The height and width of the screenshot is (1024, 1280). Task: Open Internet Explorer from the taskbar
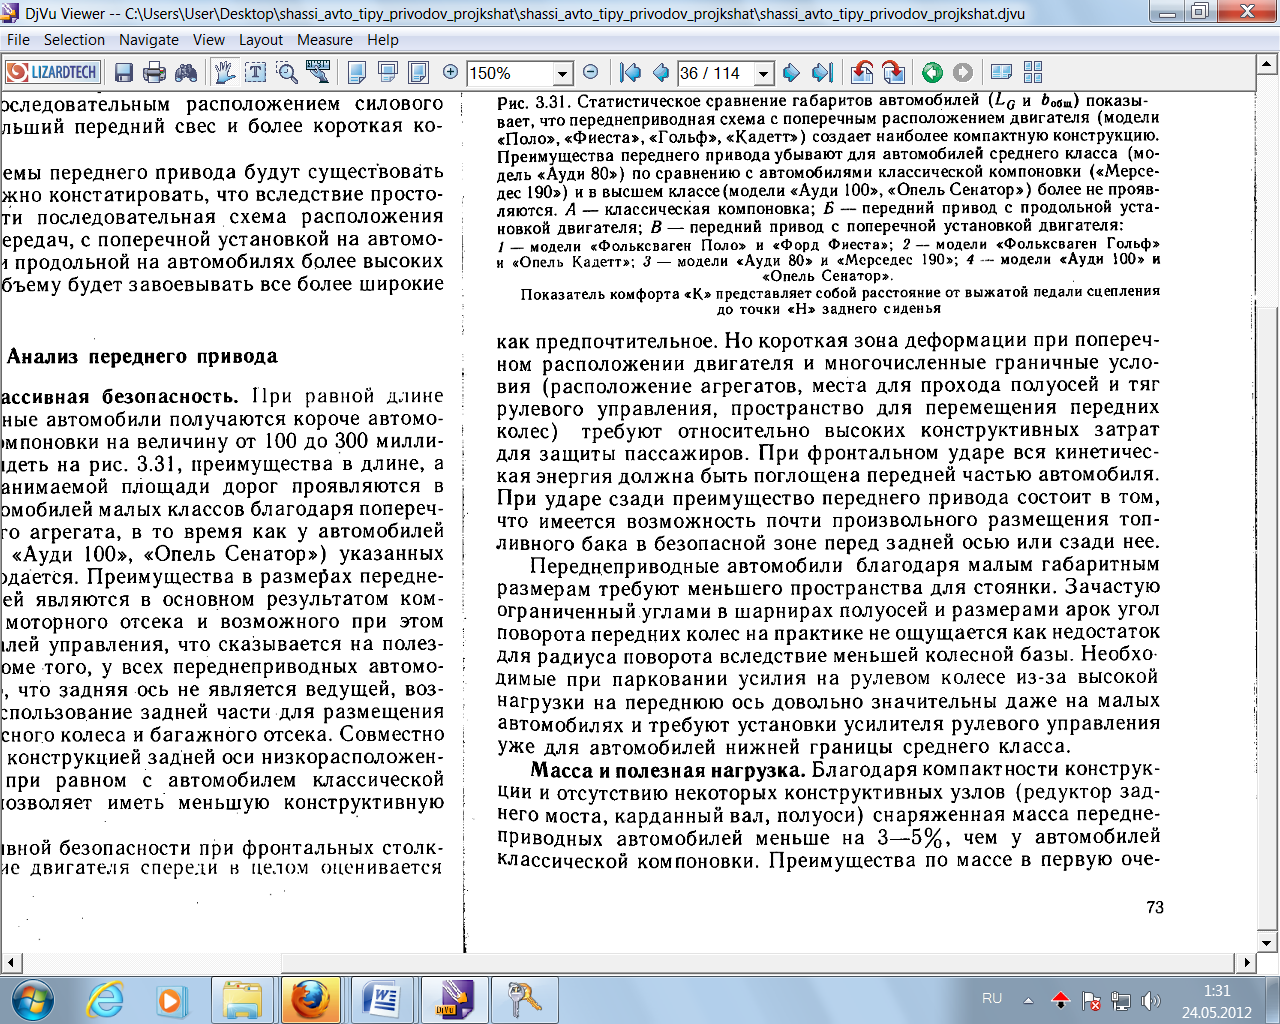(x=105, y=999)
